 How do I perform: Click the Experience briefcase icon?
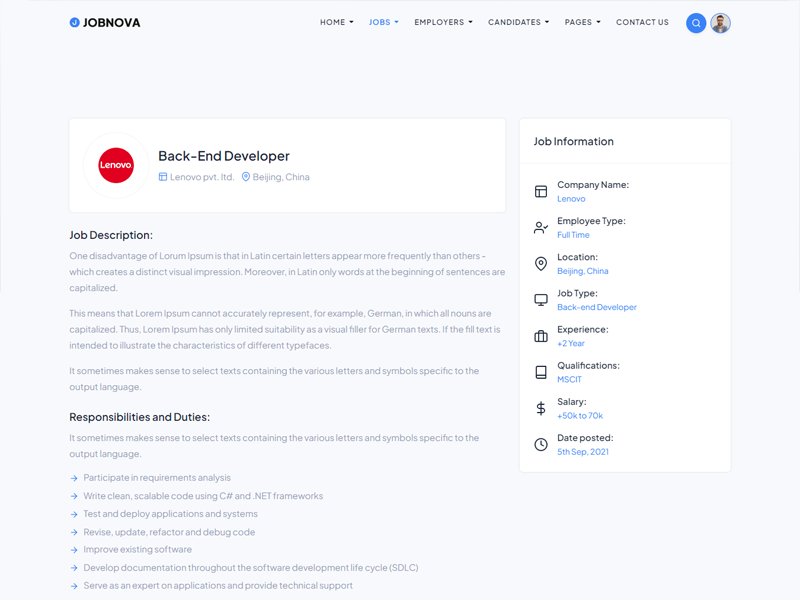click(x=541, y=336)
